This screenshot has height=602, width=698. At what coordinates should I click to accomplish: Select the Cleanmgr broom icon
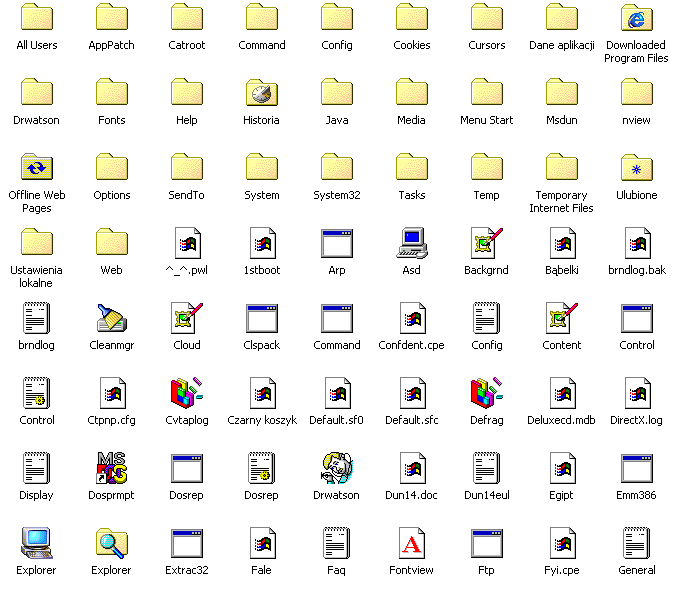tap(112, 318)
